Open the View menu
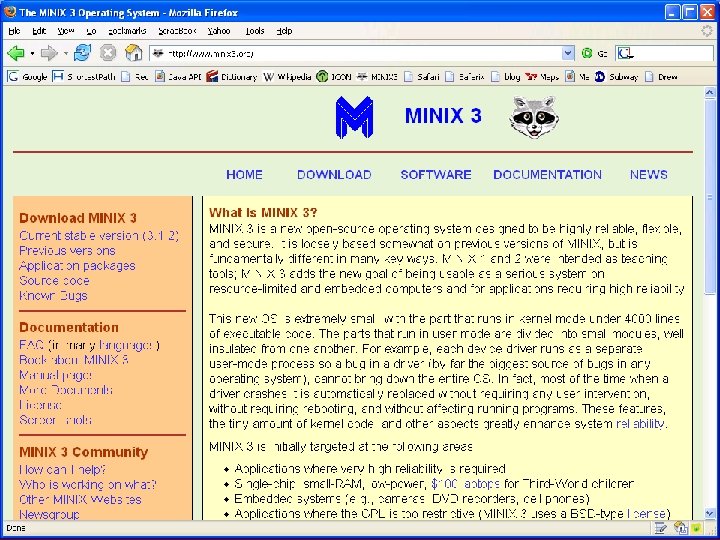The width and height of the screenshot is (720, 540). (x=66, y=31)
